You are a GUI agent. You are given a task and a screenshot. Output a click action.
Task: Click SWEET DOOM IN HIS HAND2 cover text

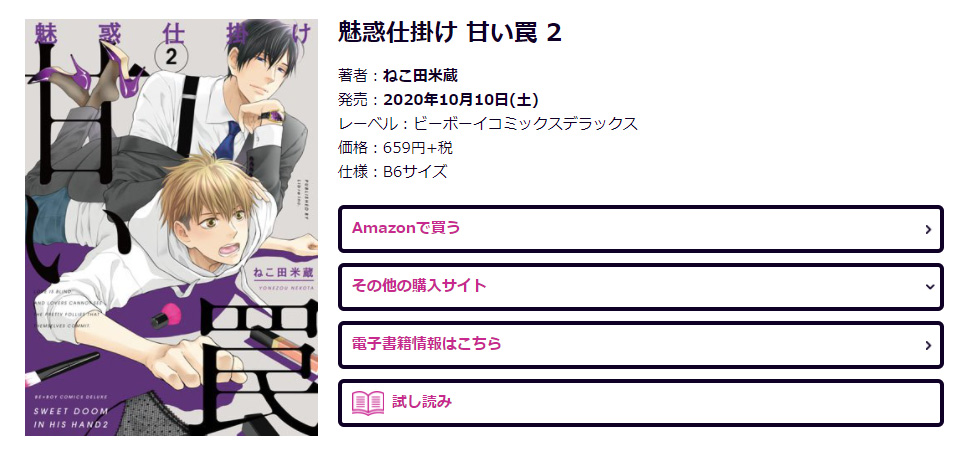click(71, 417)
